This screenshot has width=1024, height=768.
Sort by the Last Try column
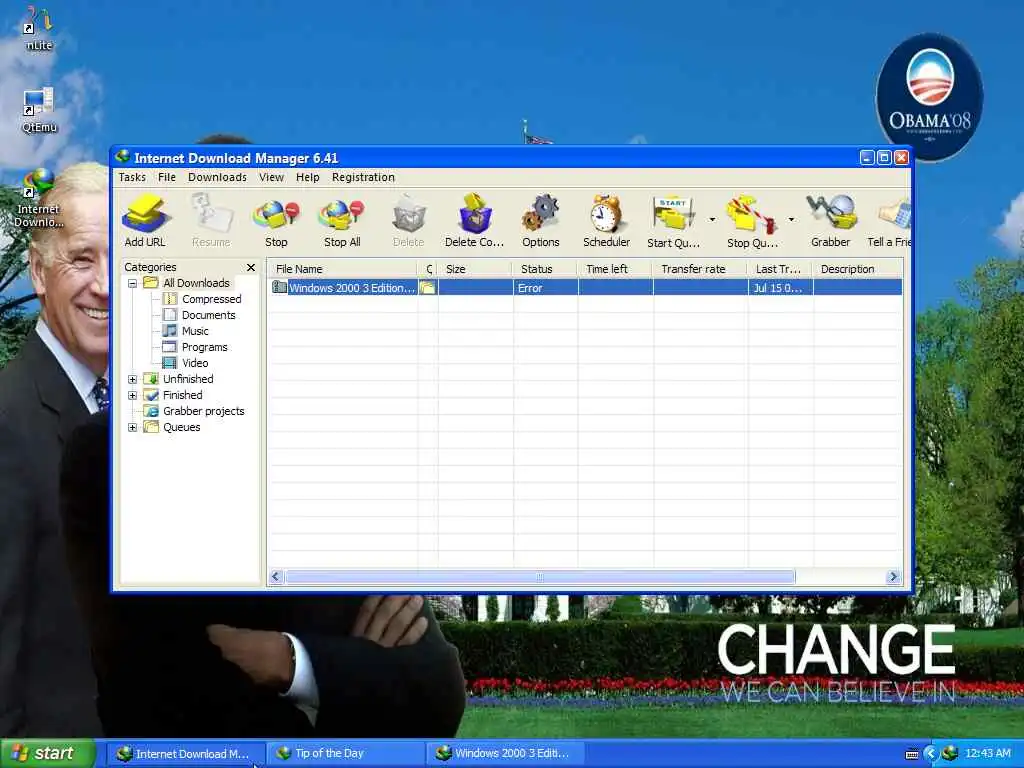(780, 269)
